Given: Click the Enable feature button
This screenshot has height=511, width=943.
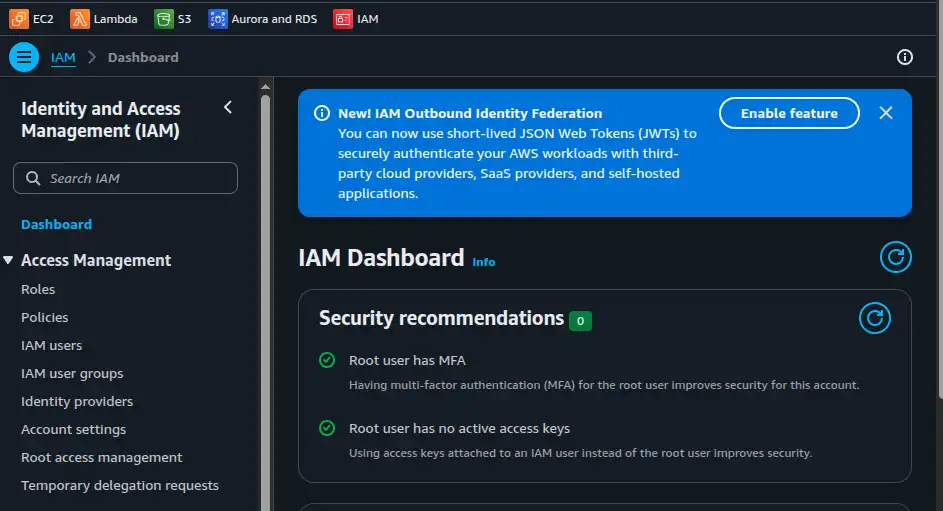Looking at the screenshot, I should pos(789,113).
